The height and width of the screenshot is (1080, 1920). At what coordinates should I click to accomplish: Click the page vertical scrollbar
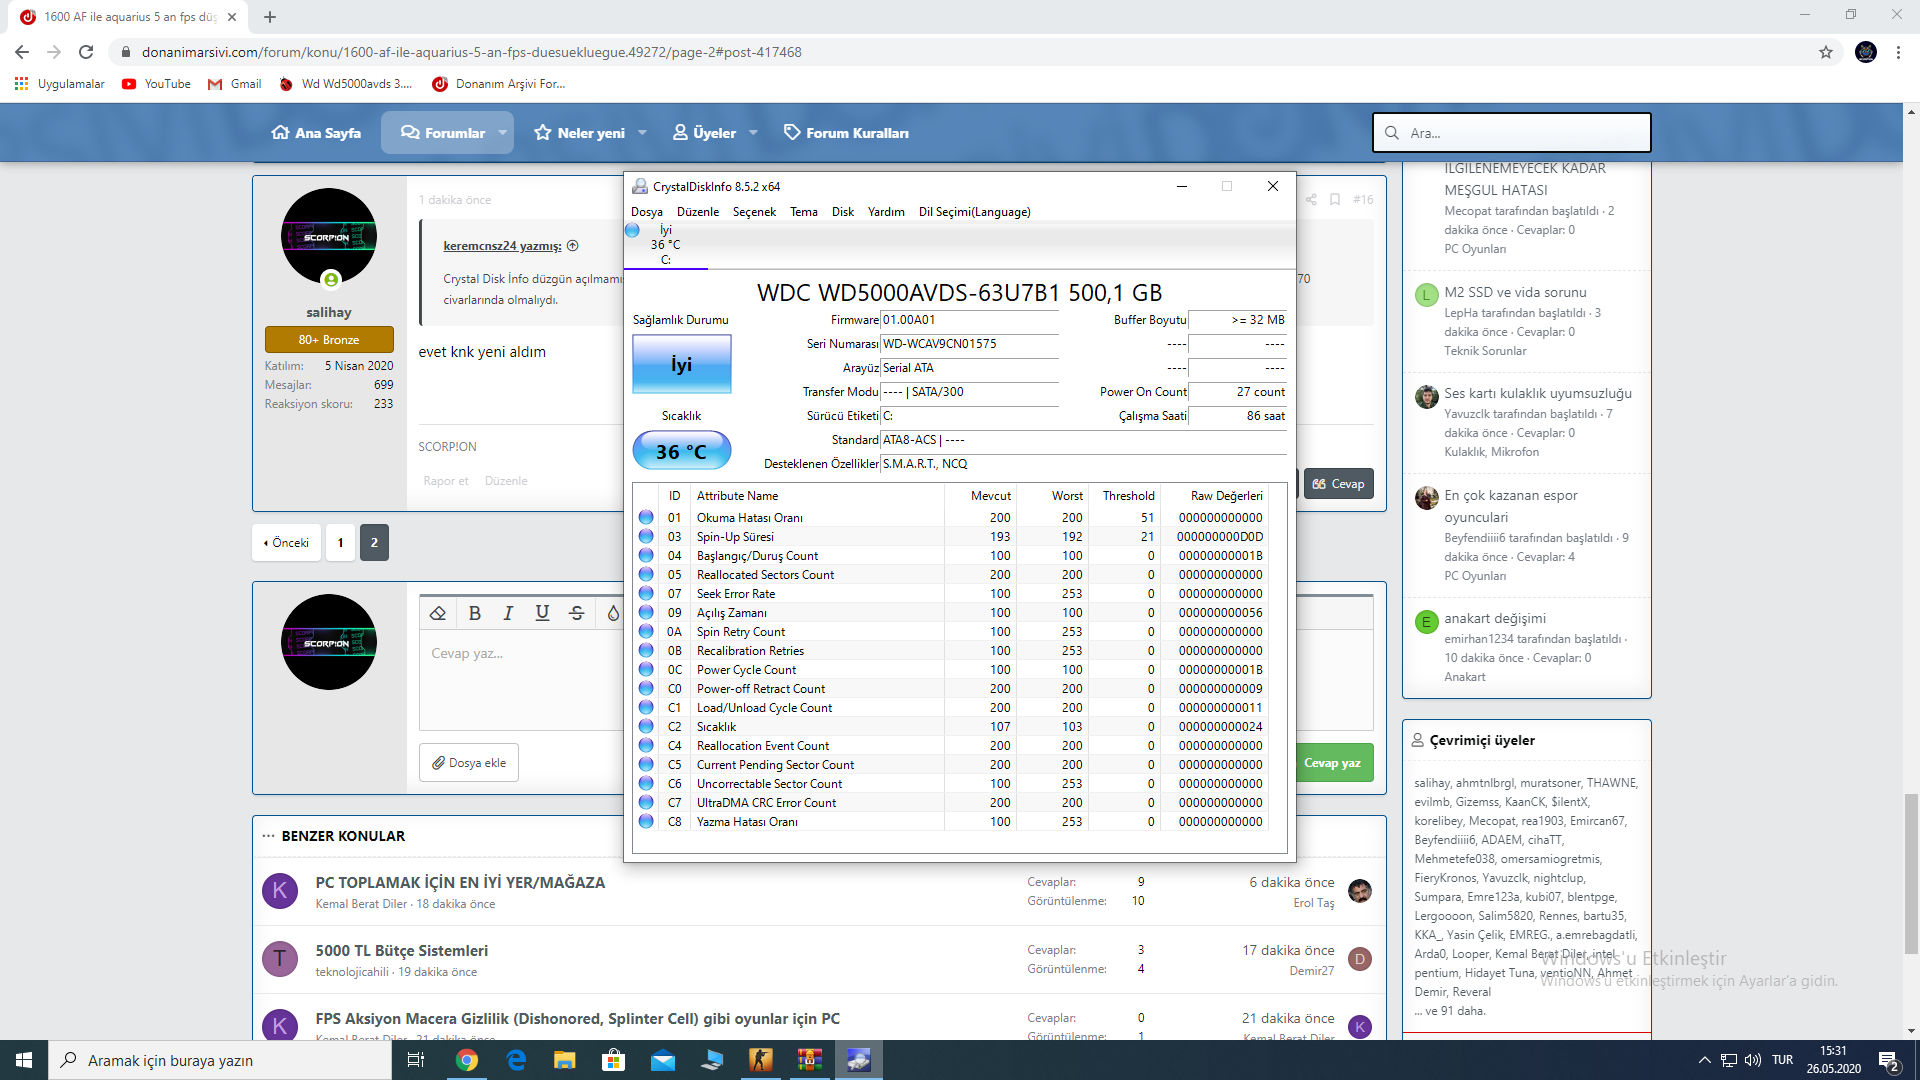(x=1911, y=875)
